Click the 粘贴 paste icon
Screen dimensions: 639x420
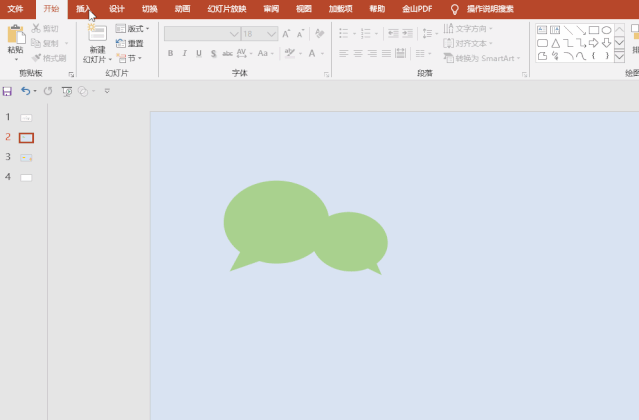click(x=16, y=34)
